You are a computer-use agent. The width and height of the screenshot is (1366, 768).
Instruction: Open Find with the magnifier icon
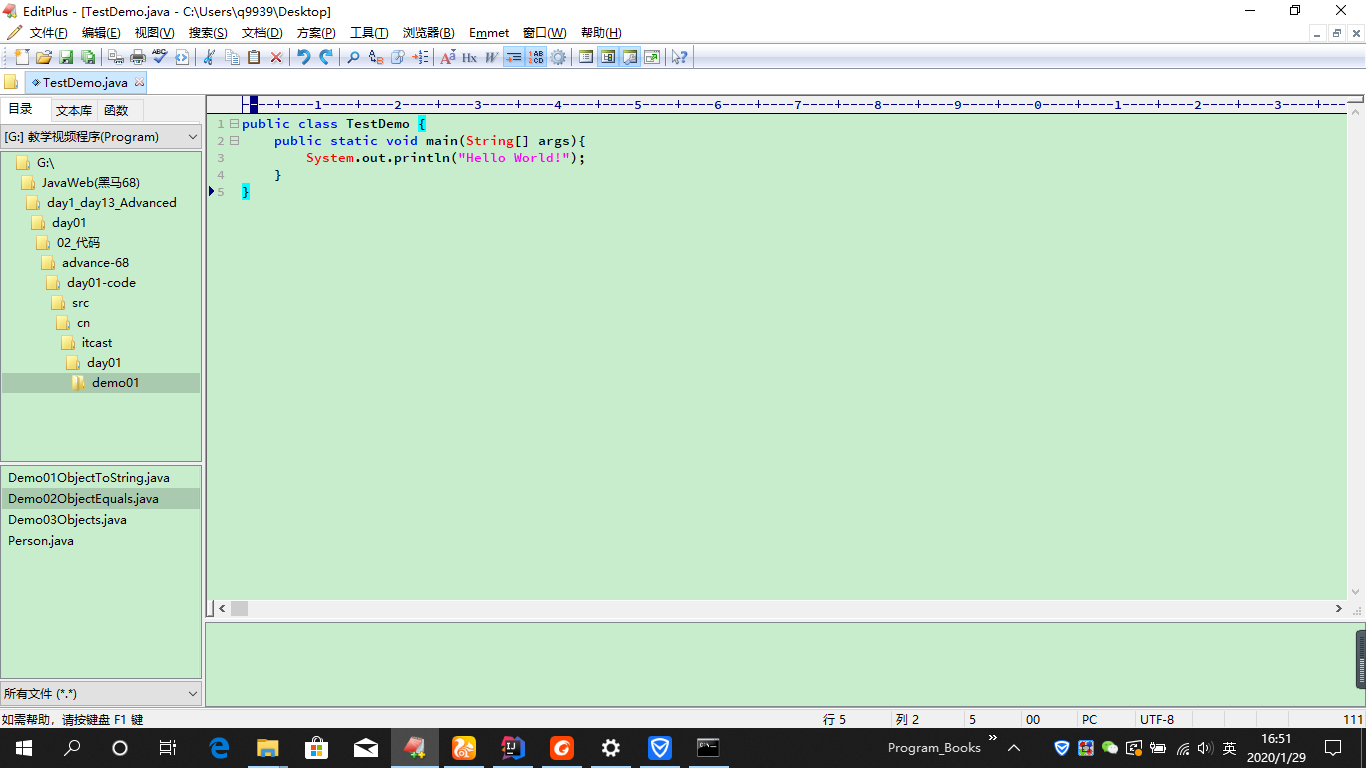pos(354,57)
